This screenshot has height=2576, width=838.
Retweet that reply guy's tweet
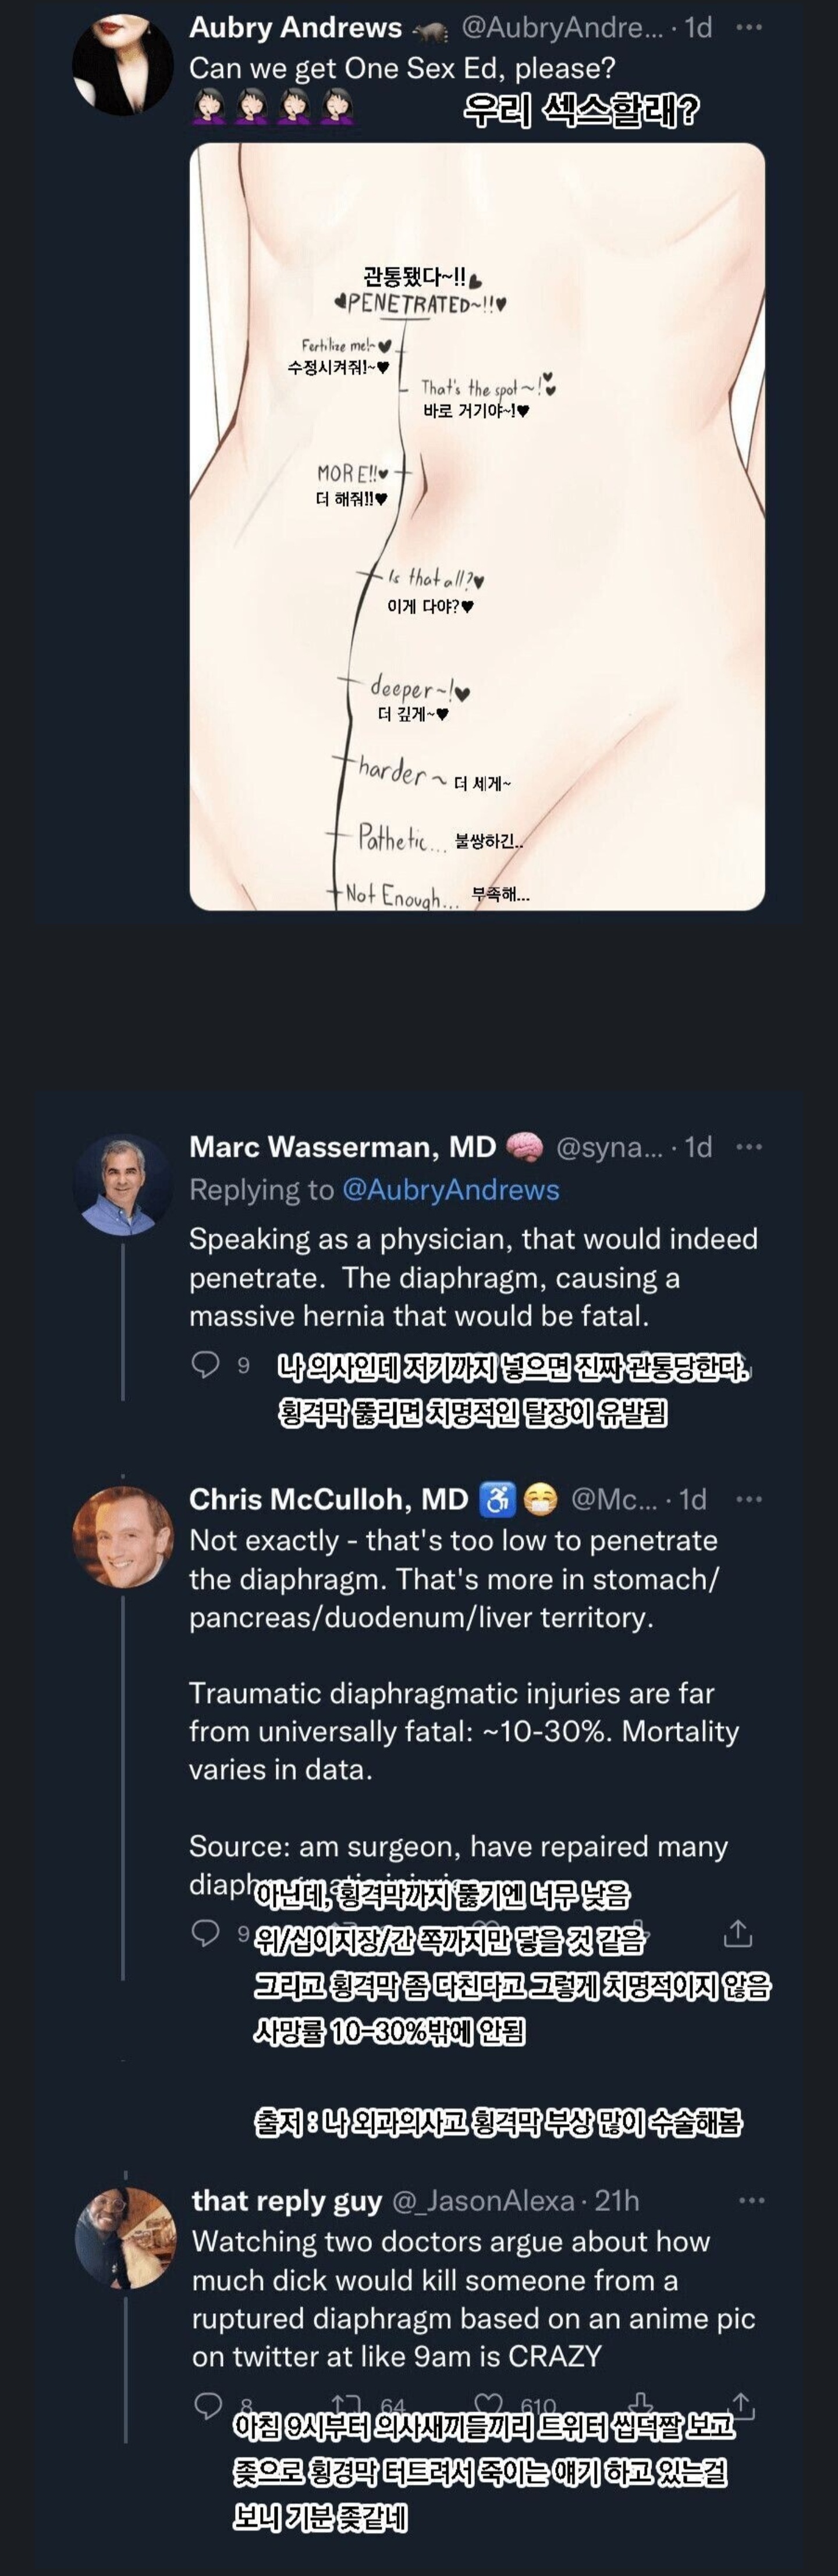pyautogui.click(x=346, y=2404)
